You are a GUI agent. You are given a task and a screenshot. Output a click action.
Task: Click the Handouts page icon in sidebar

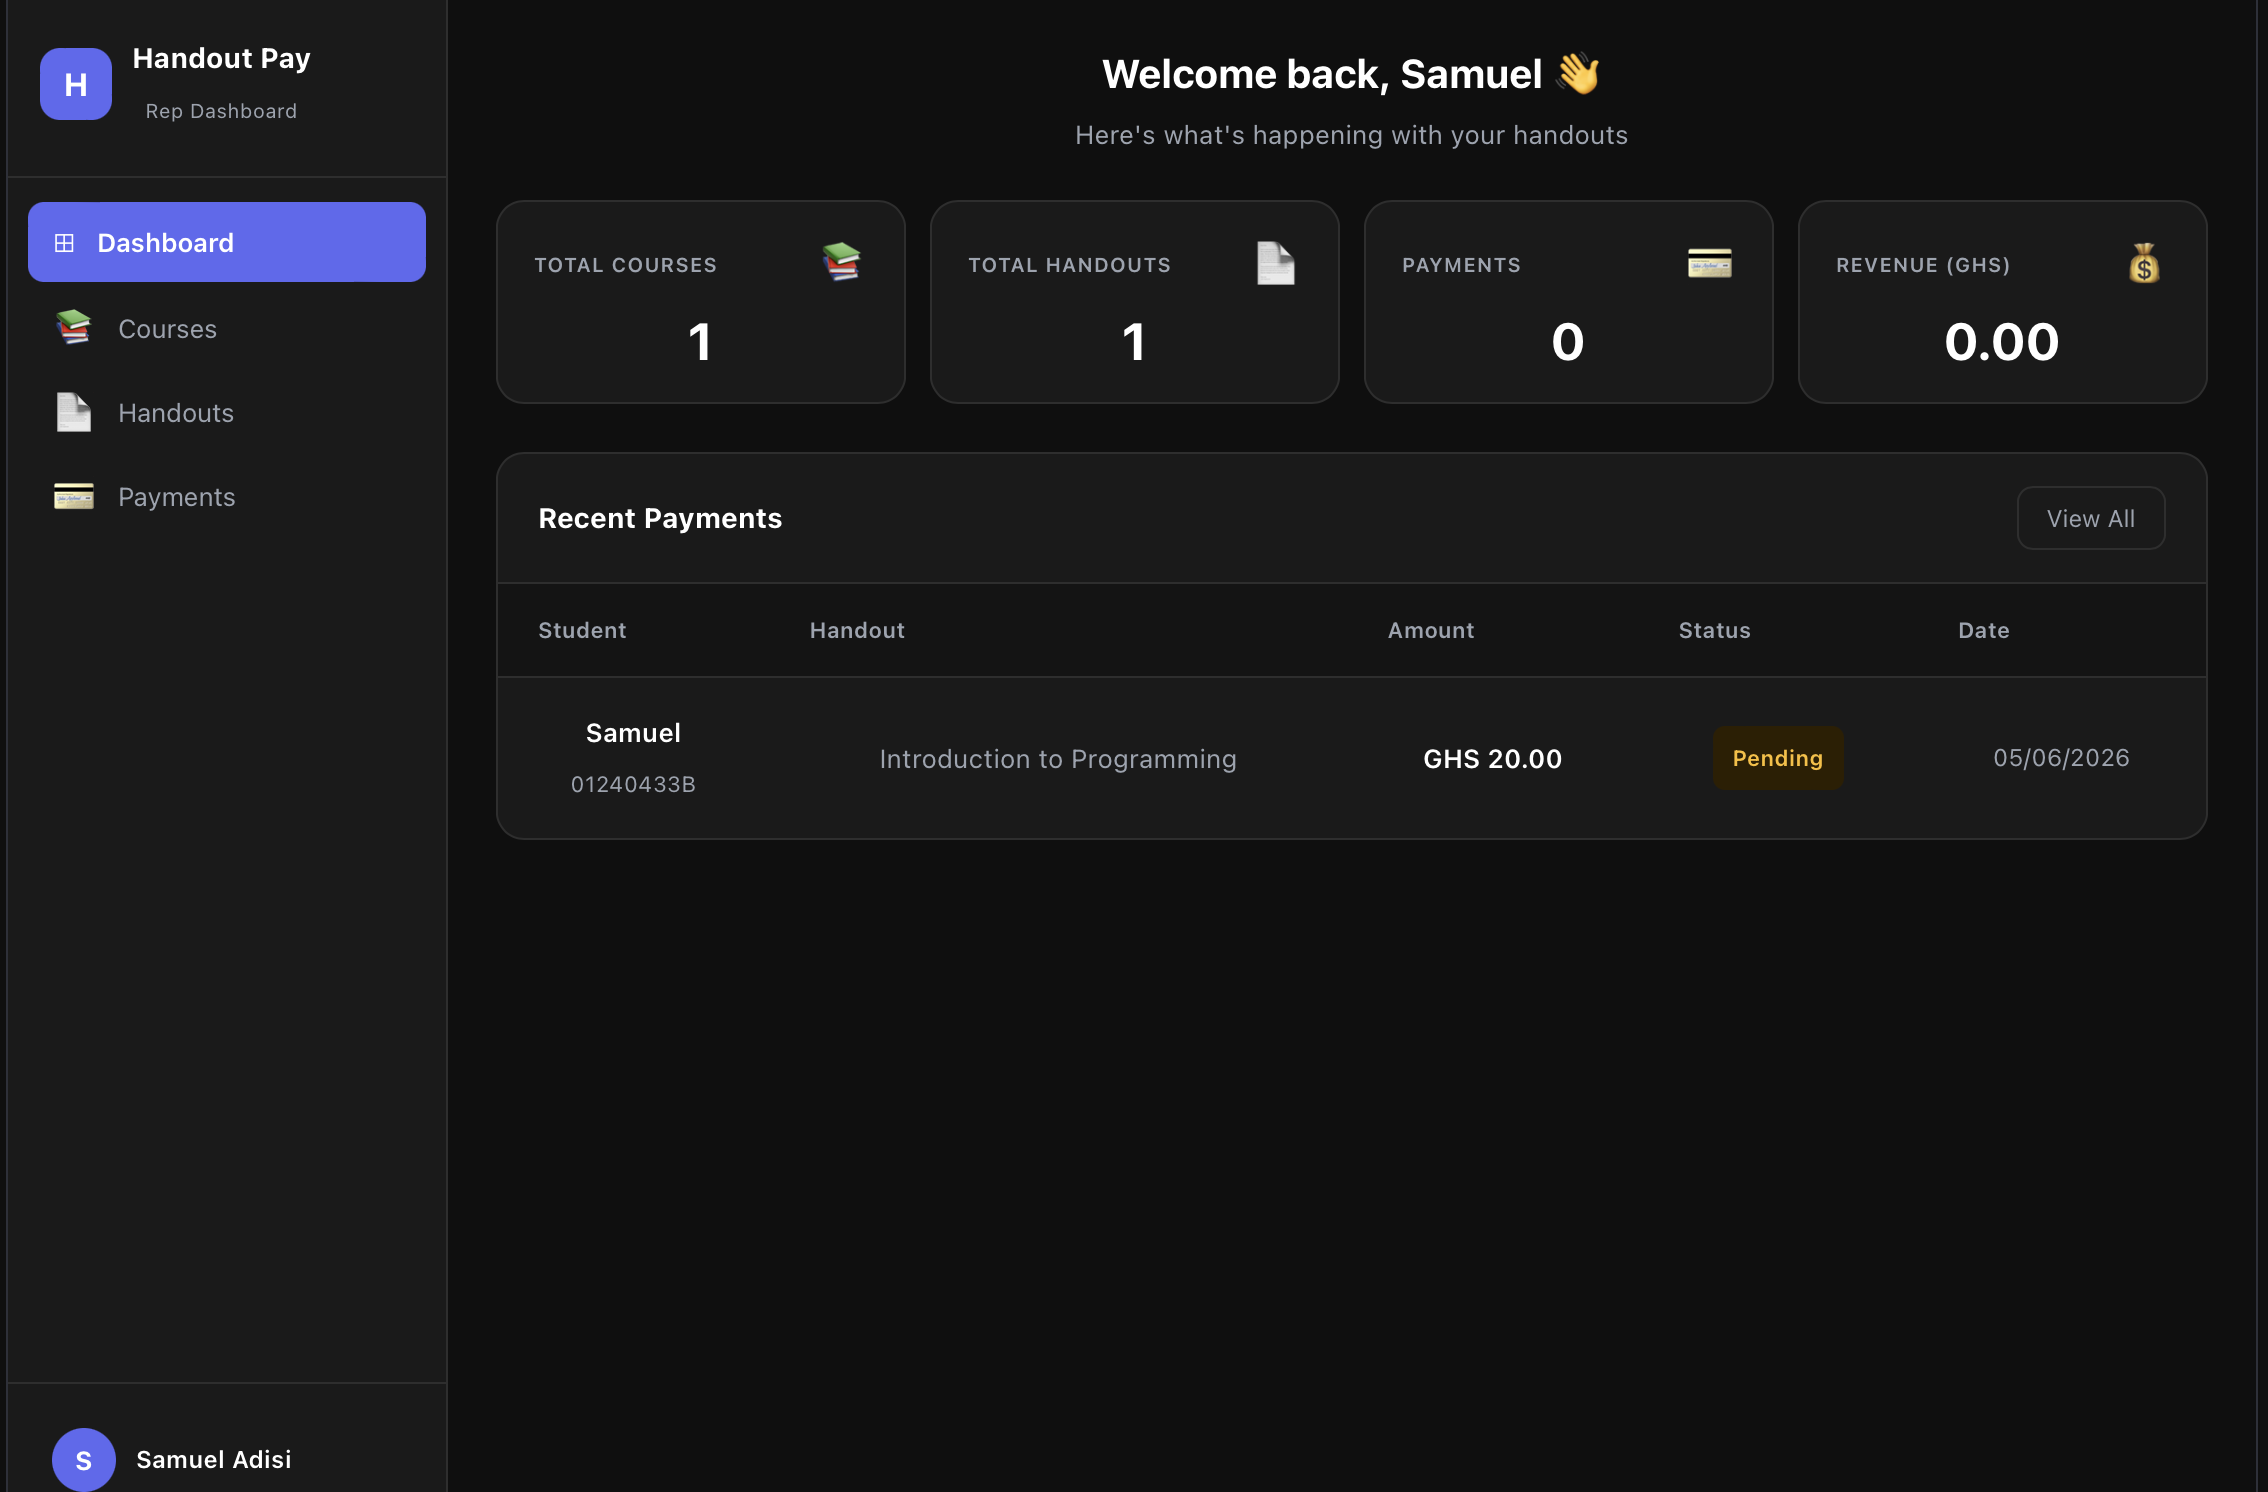click(x=73, y=412)
